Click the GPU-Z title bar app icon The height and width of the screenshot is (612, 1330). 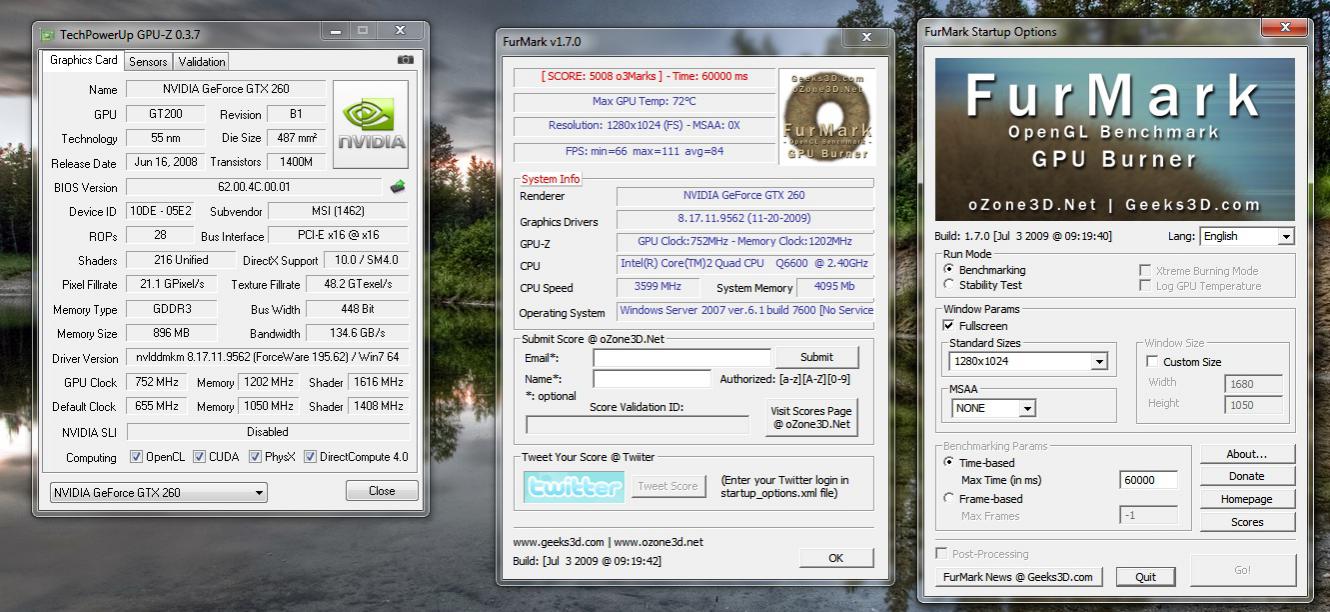[x=48, y=33]
